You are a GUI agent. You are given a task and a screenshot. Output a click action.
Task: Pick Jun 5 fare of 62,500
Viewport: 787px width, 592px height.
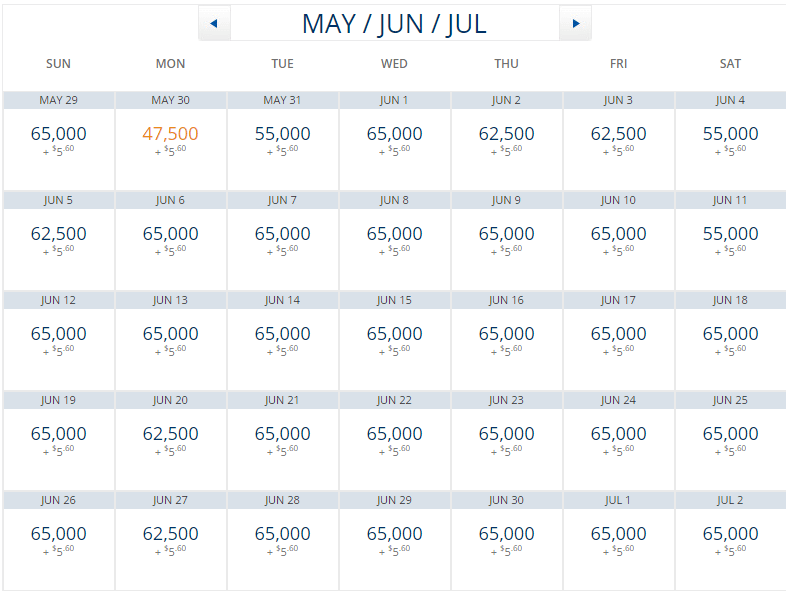tap(59, 241)
